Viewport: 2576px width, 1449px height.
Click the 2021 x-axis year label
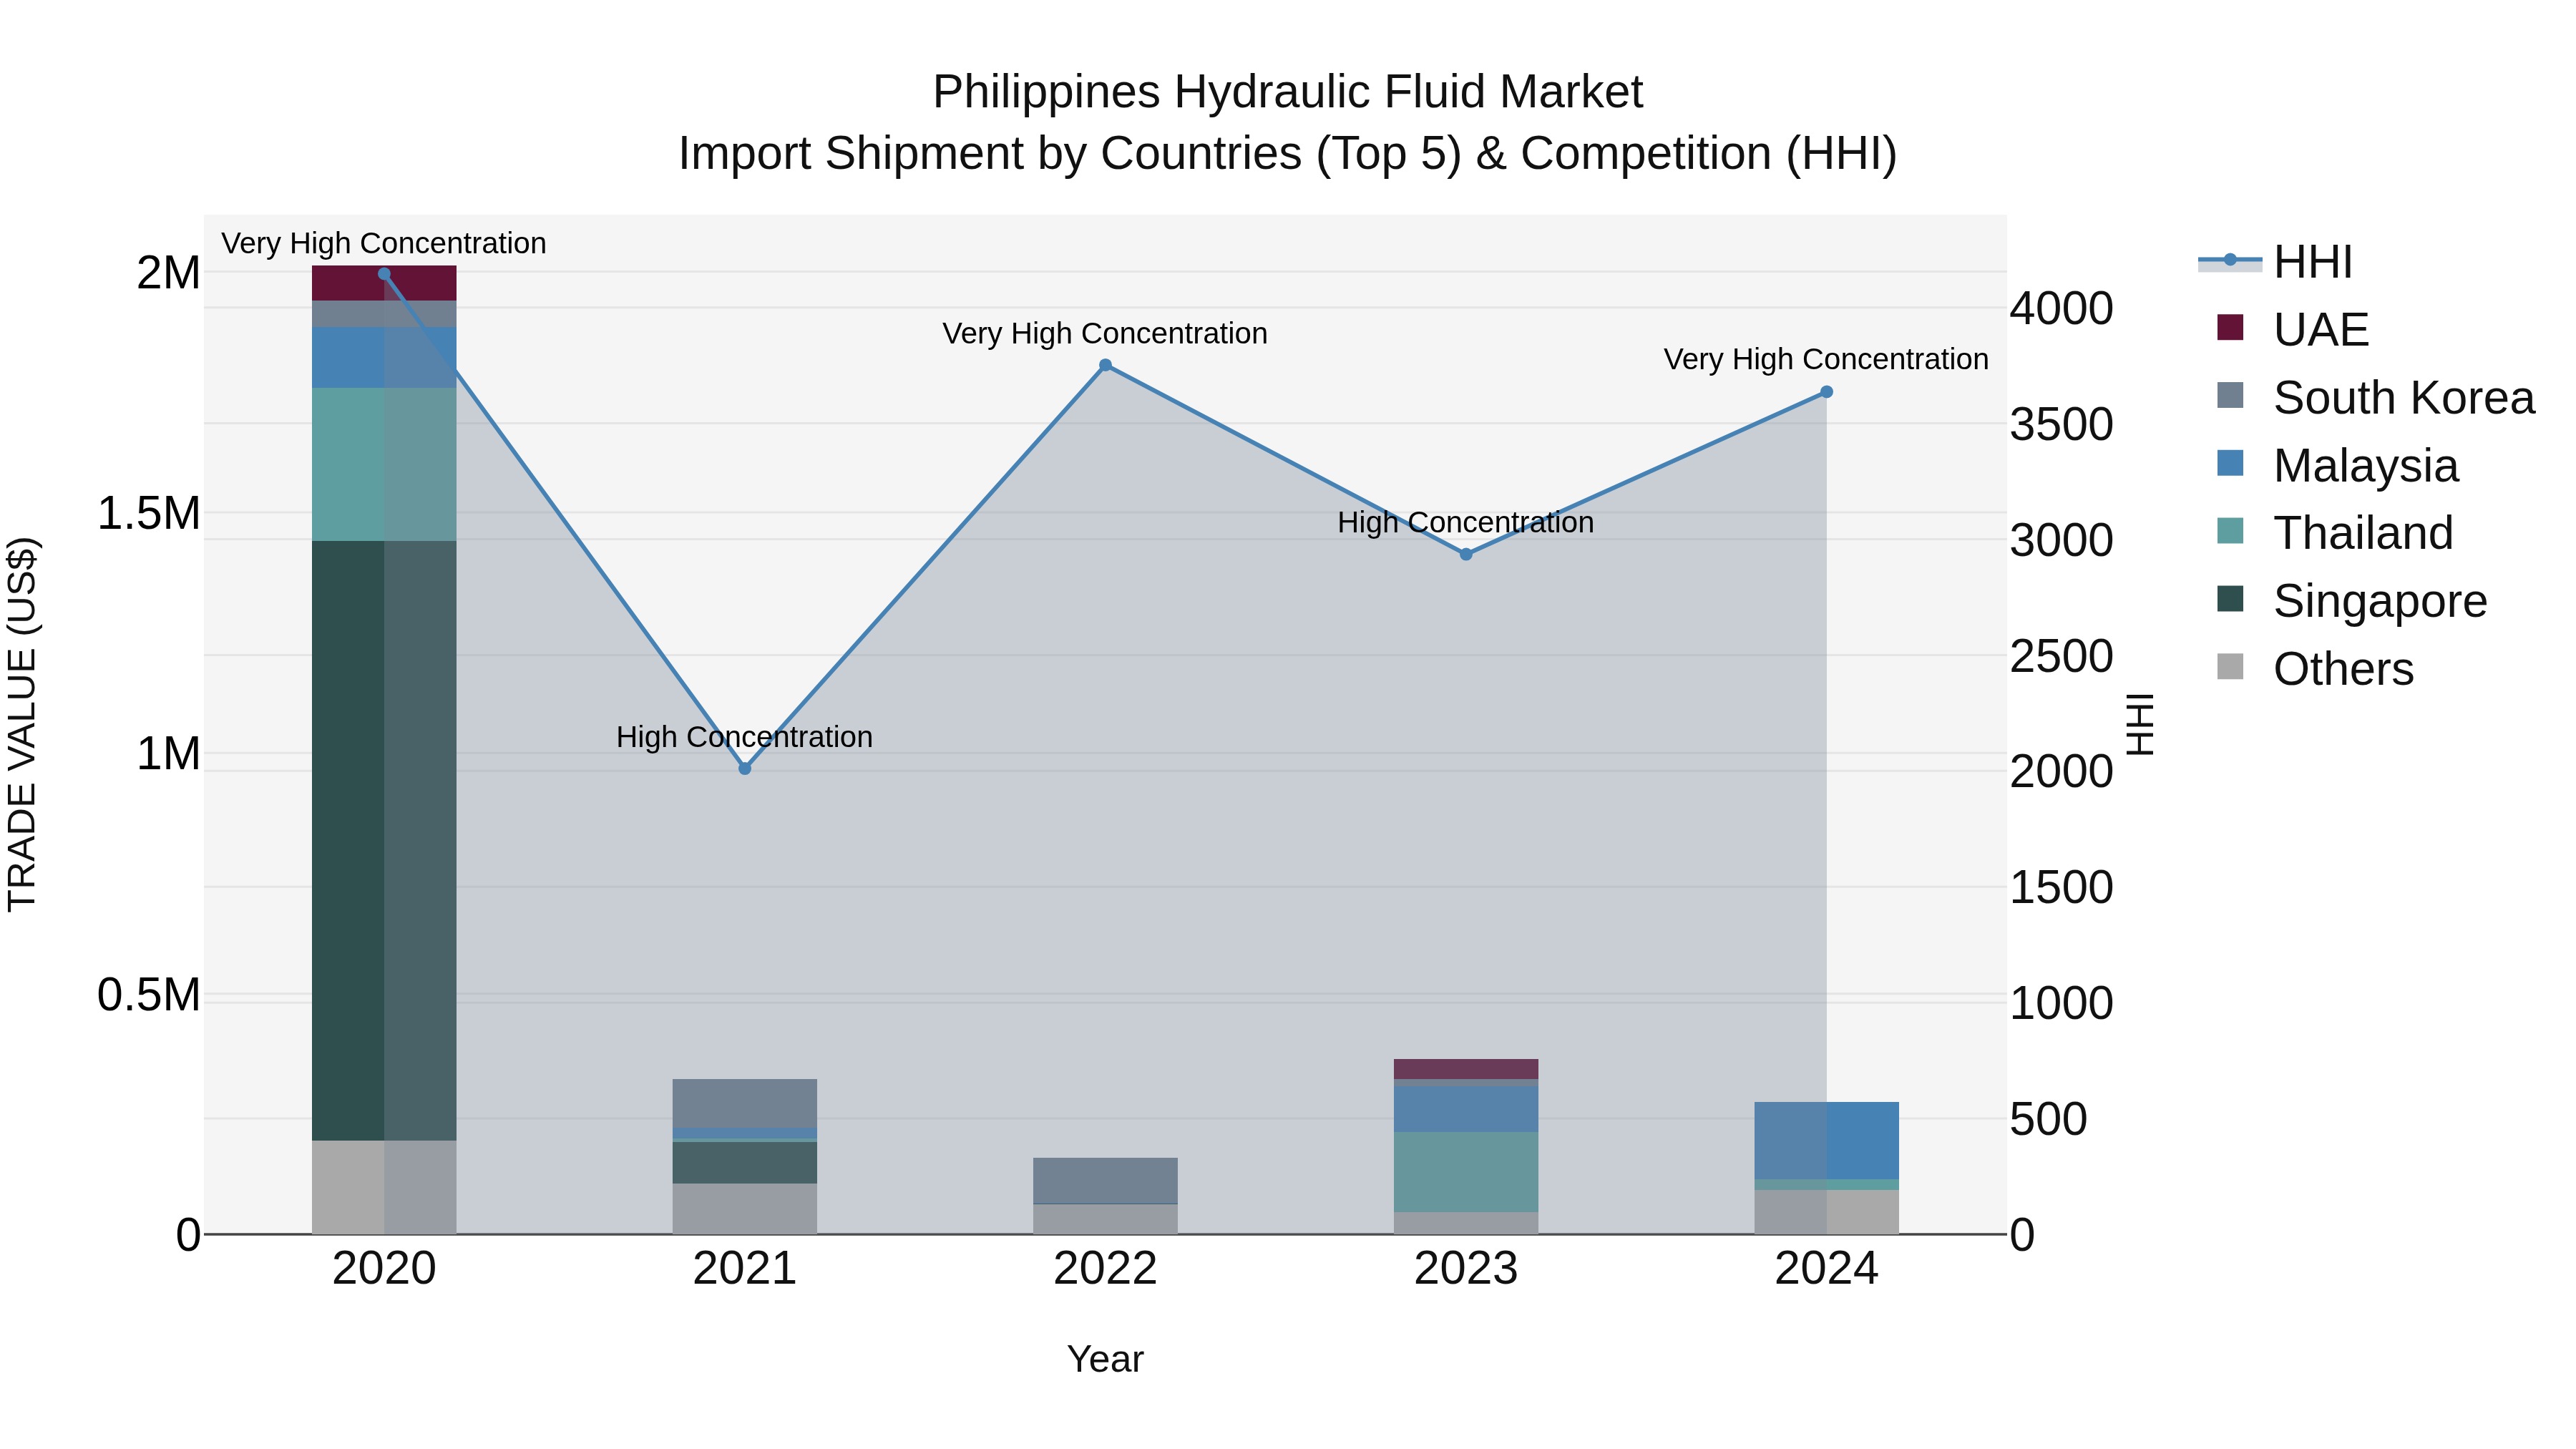[745, 1269]
